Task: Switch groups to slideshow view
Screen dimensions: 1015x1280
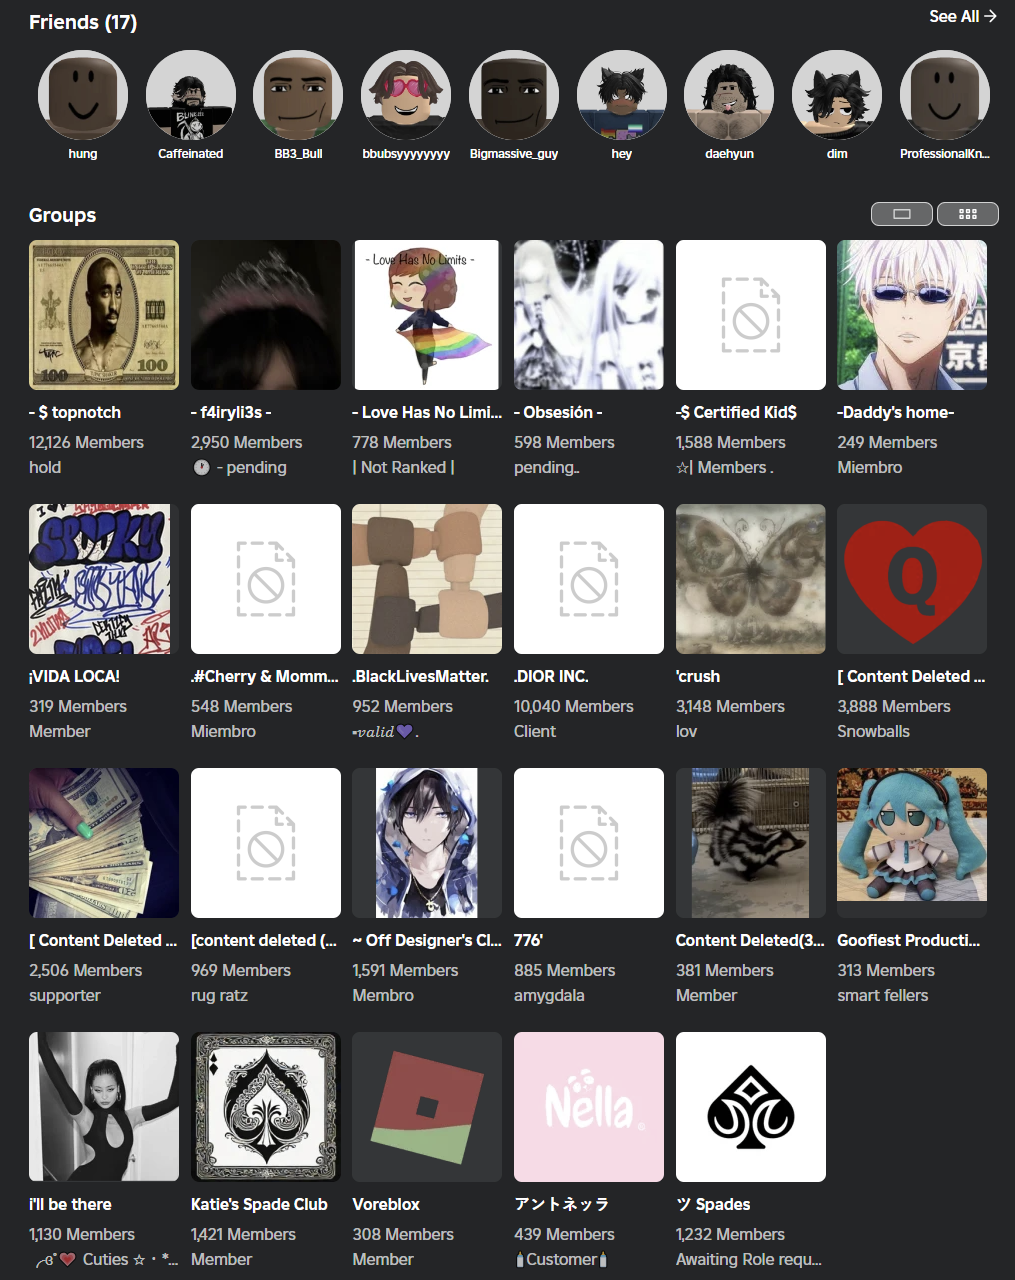Action: point(901,214)
